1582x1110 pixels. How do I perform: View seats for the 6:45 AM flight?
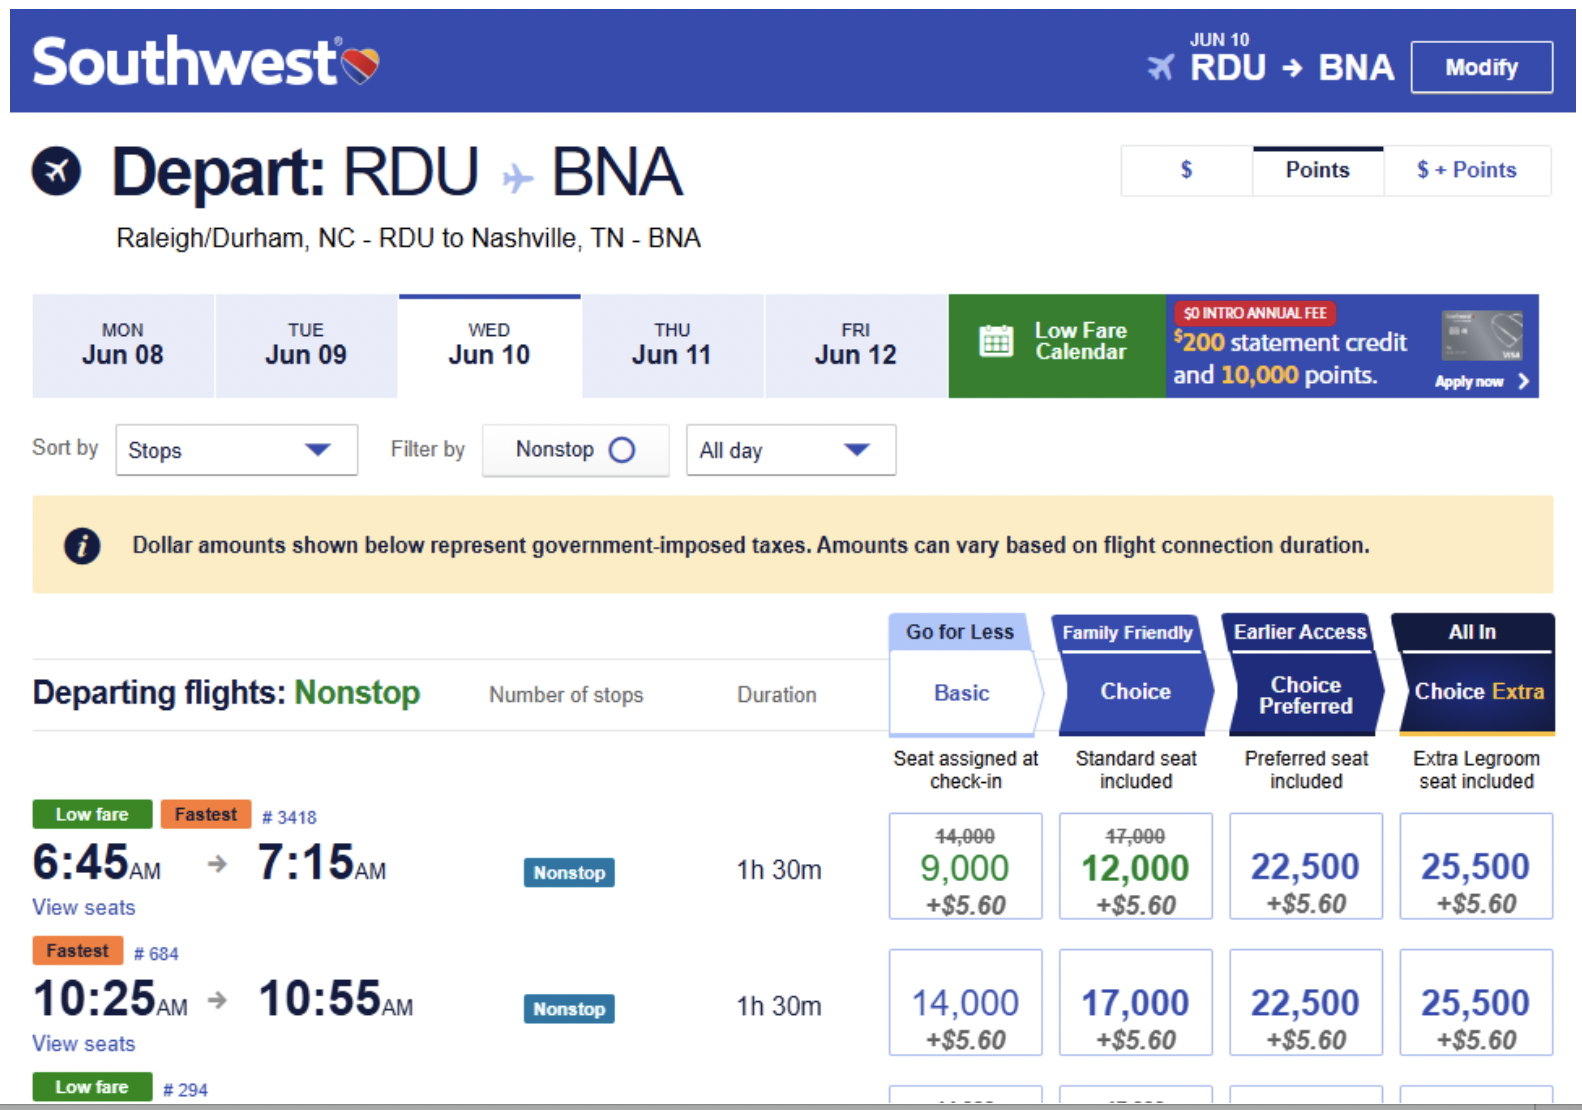coord(84,907)
